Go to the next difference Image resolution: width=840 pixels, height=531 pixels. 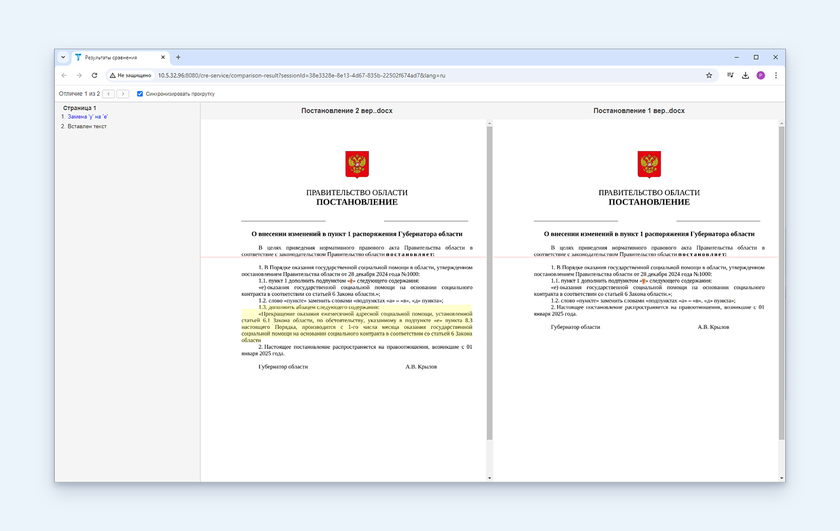(x=123, y=93)
